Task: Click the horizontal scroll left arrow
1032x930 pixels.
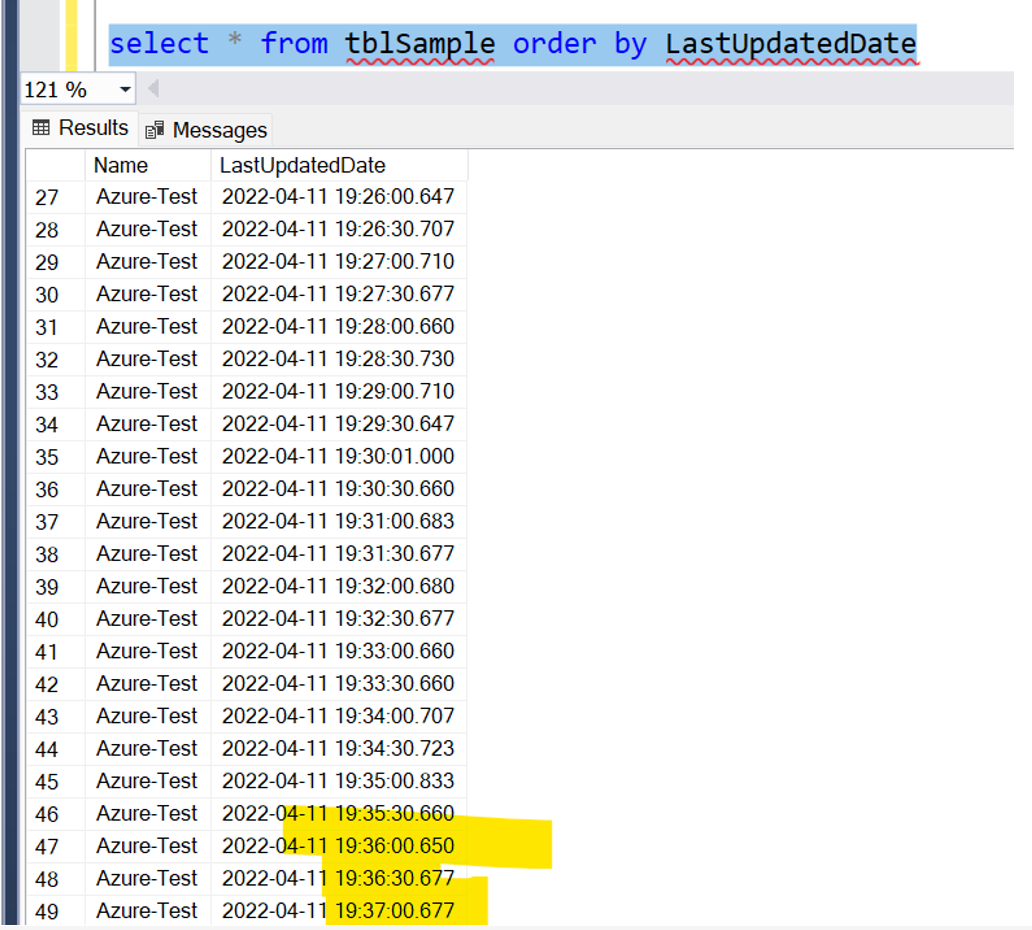Action: tap(153, 88)
